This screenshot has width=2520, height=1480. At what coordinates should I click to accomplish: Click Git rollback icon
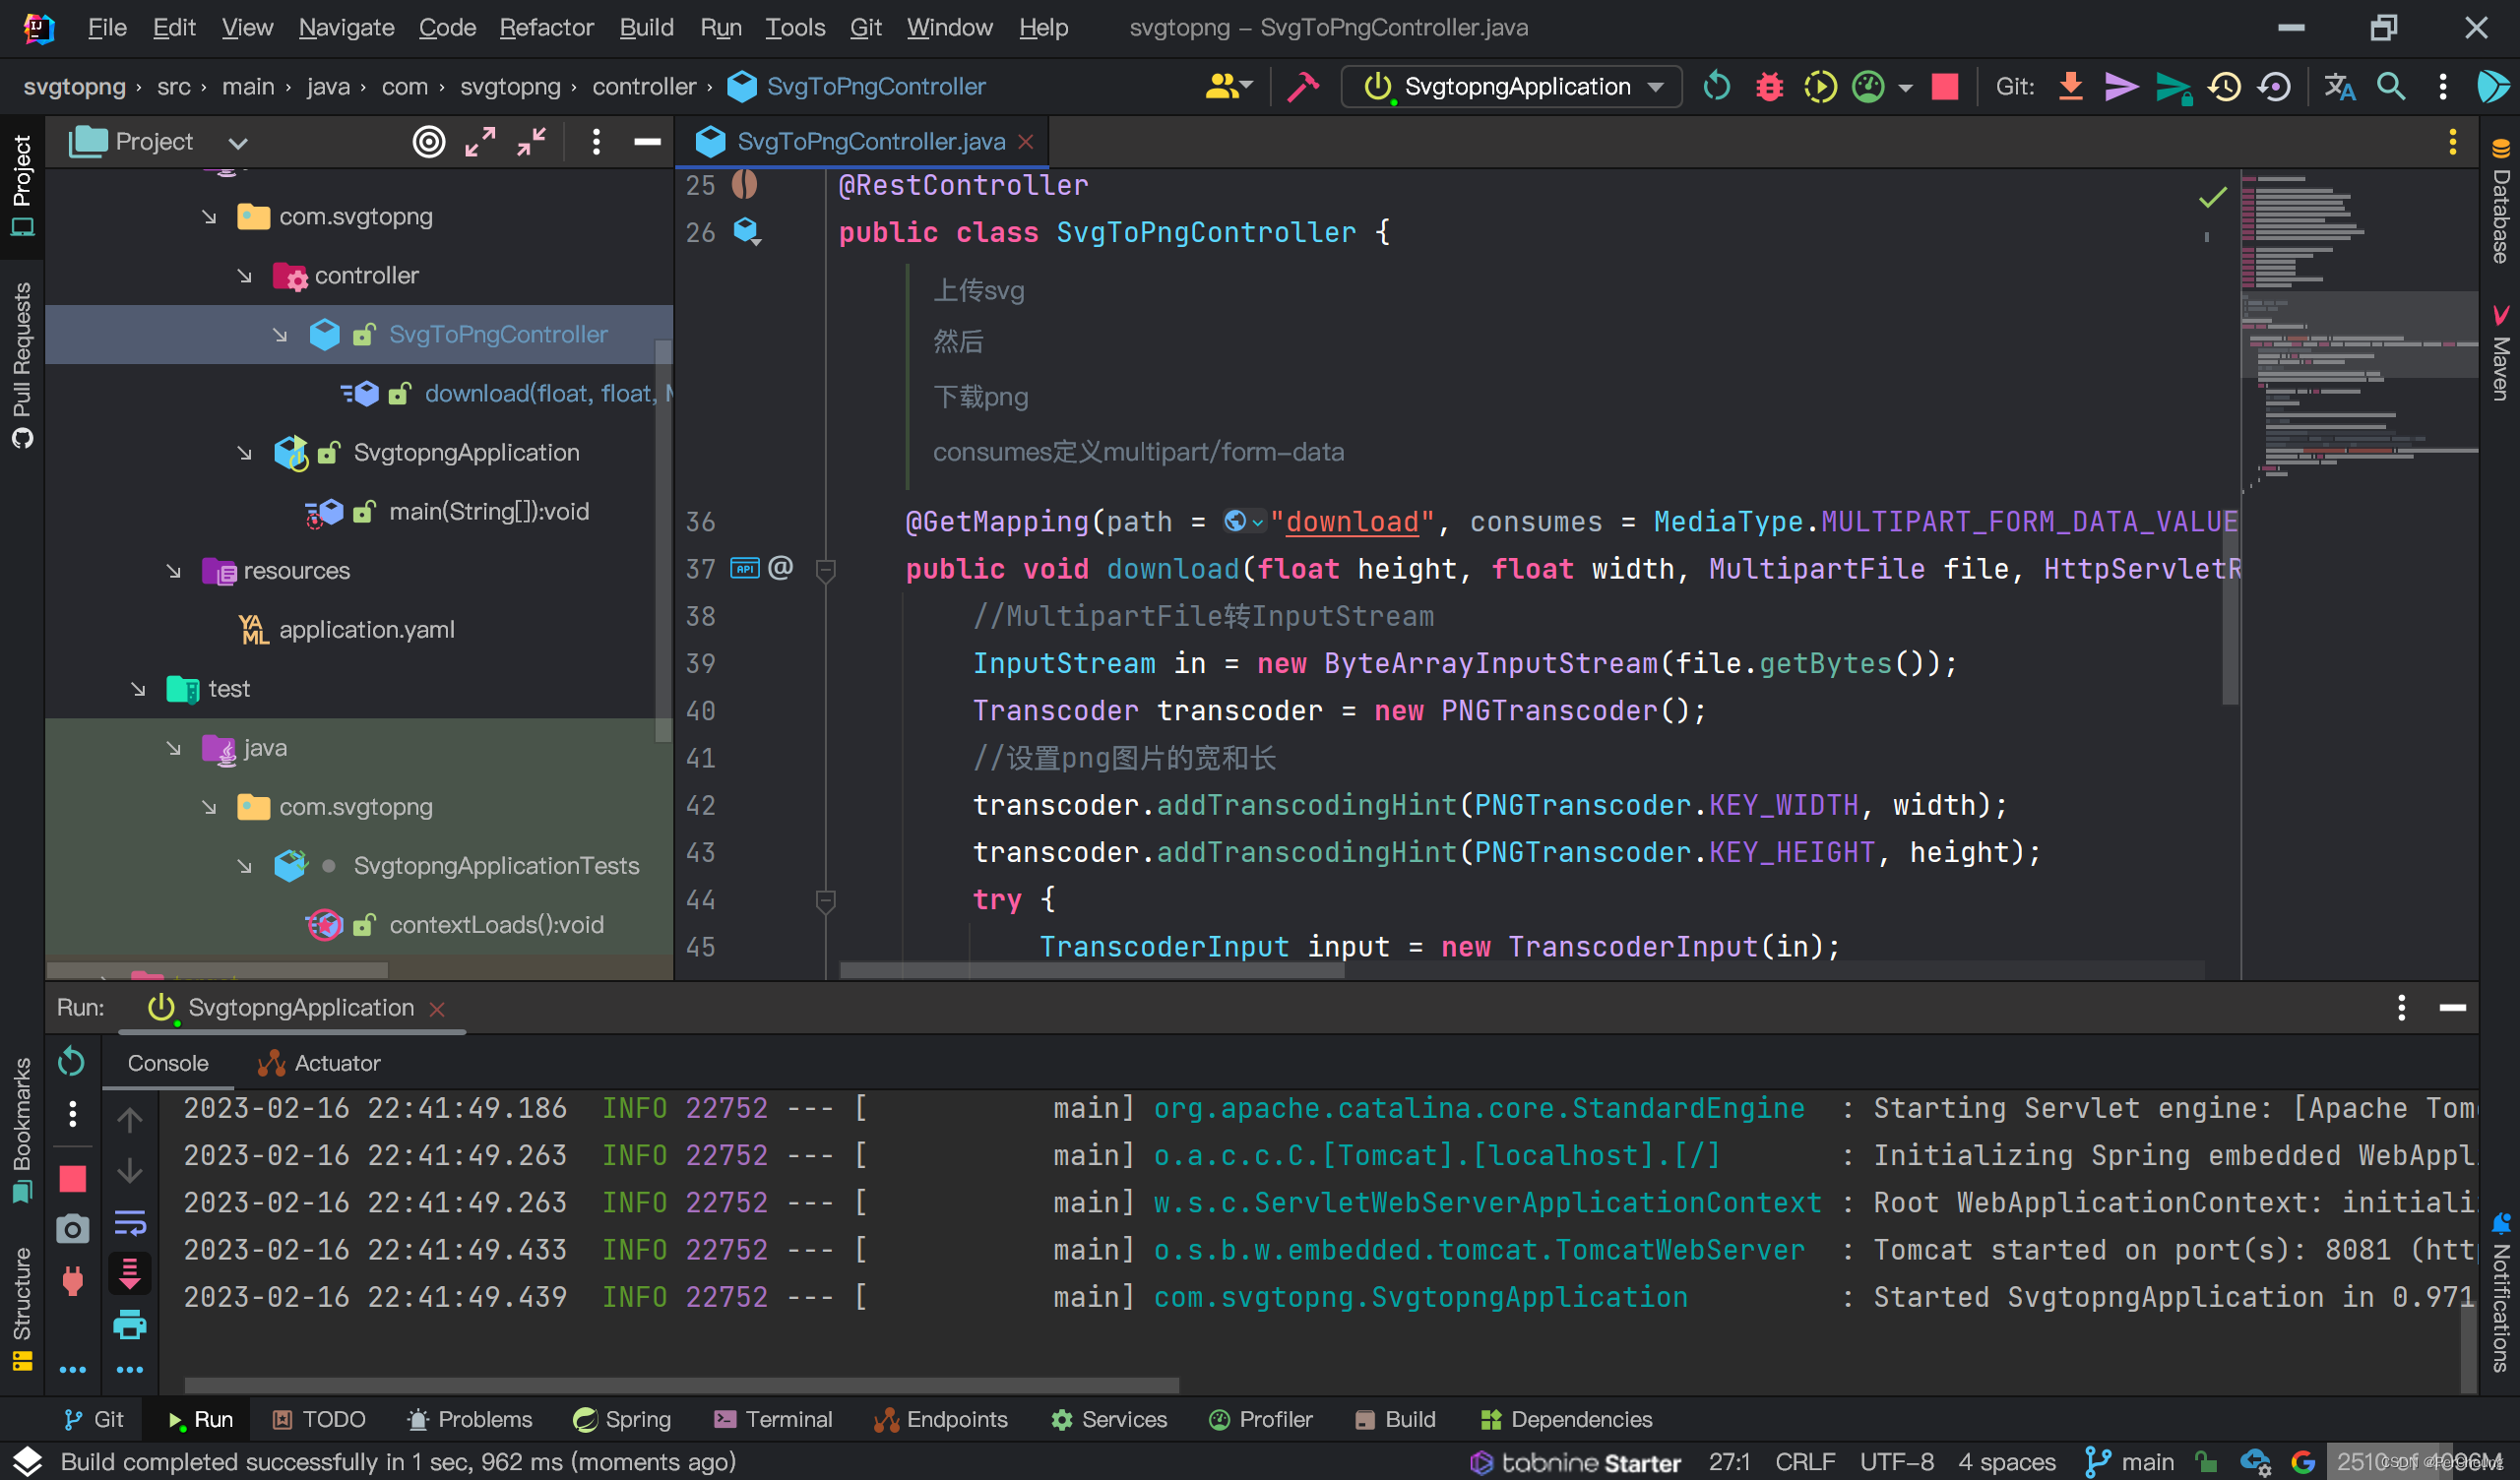(2275, 87)
